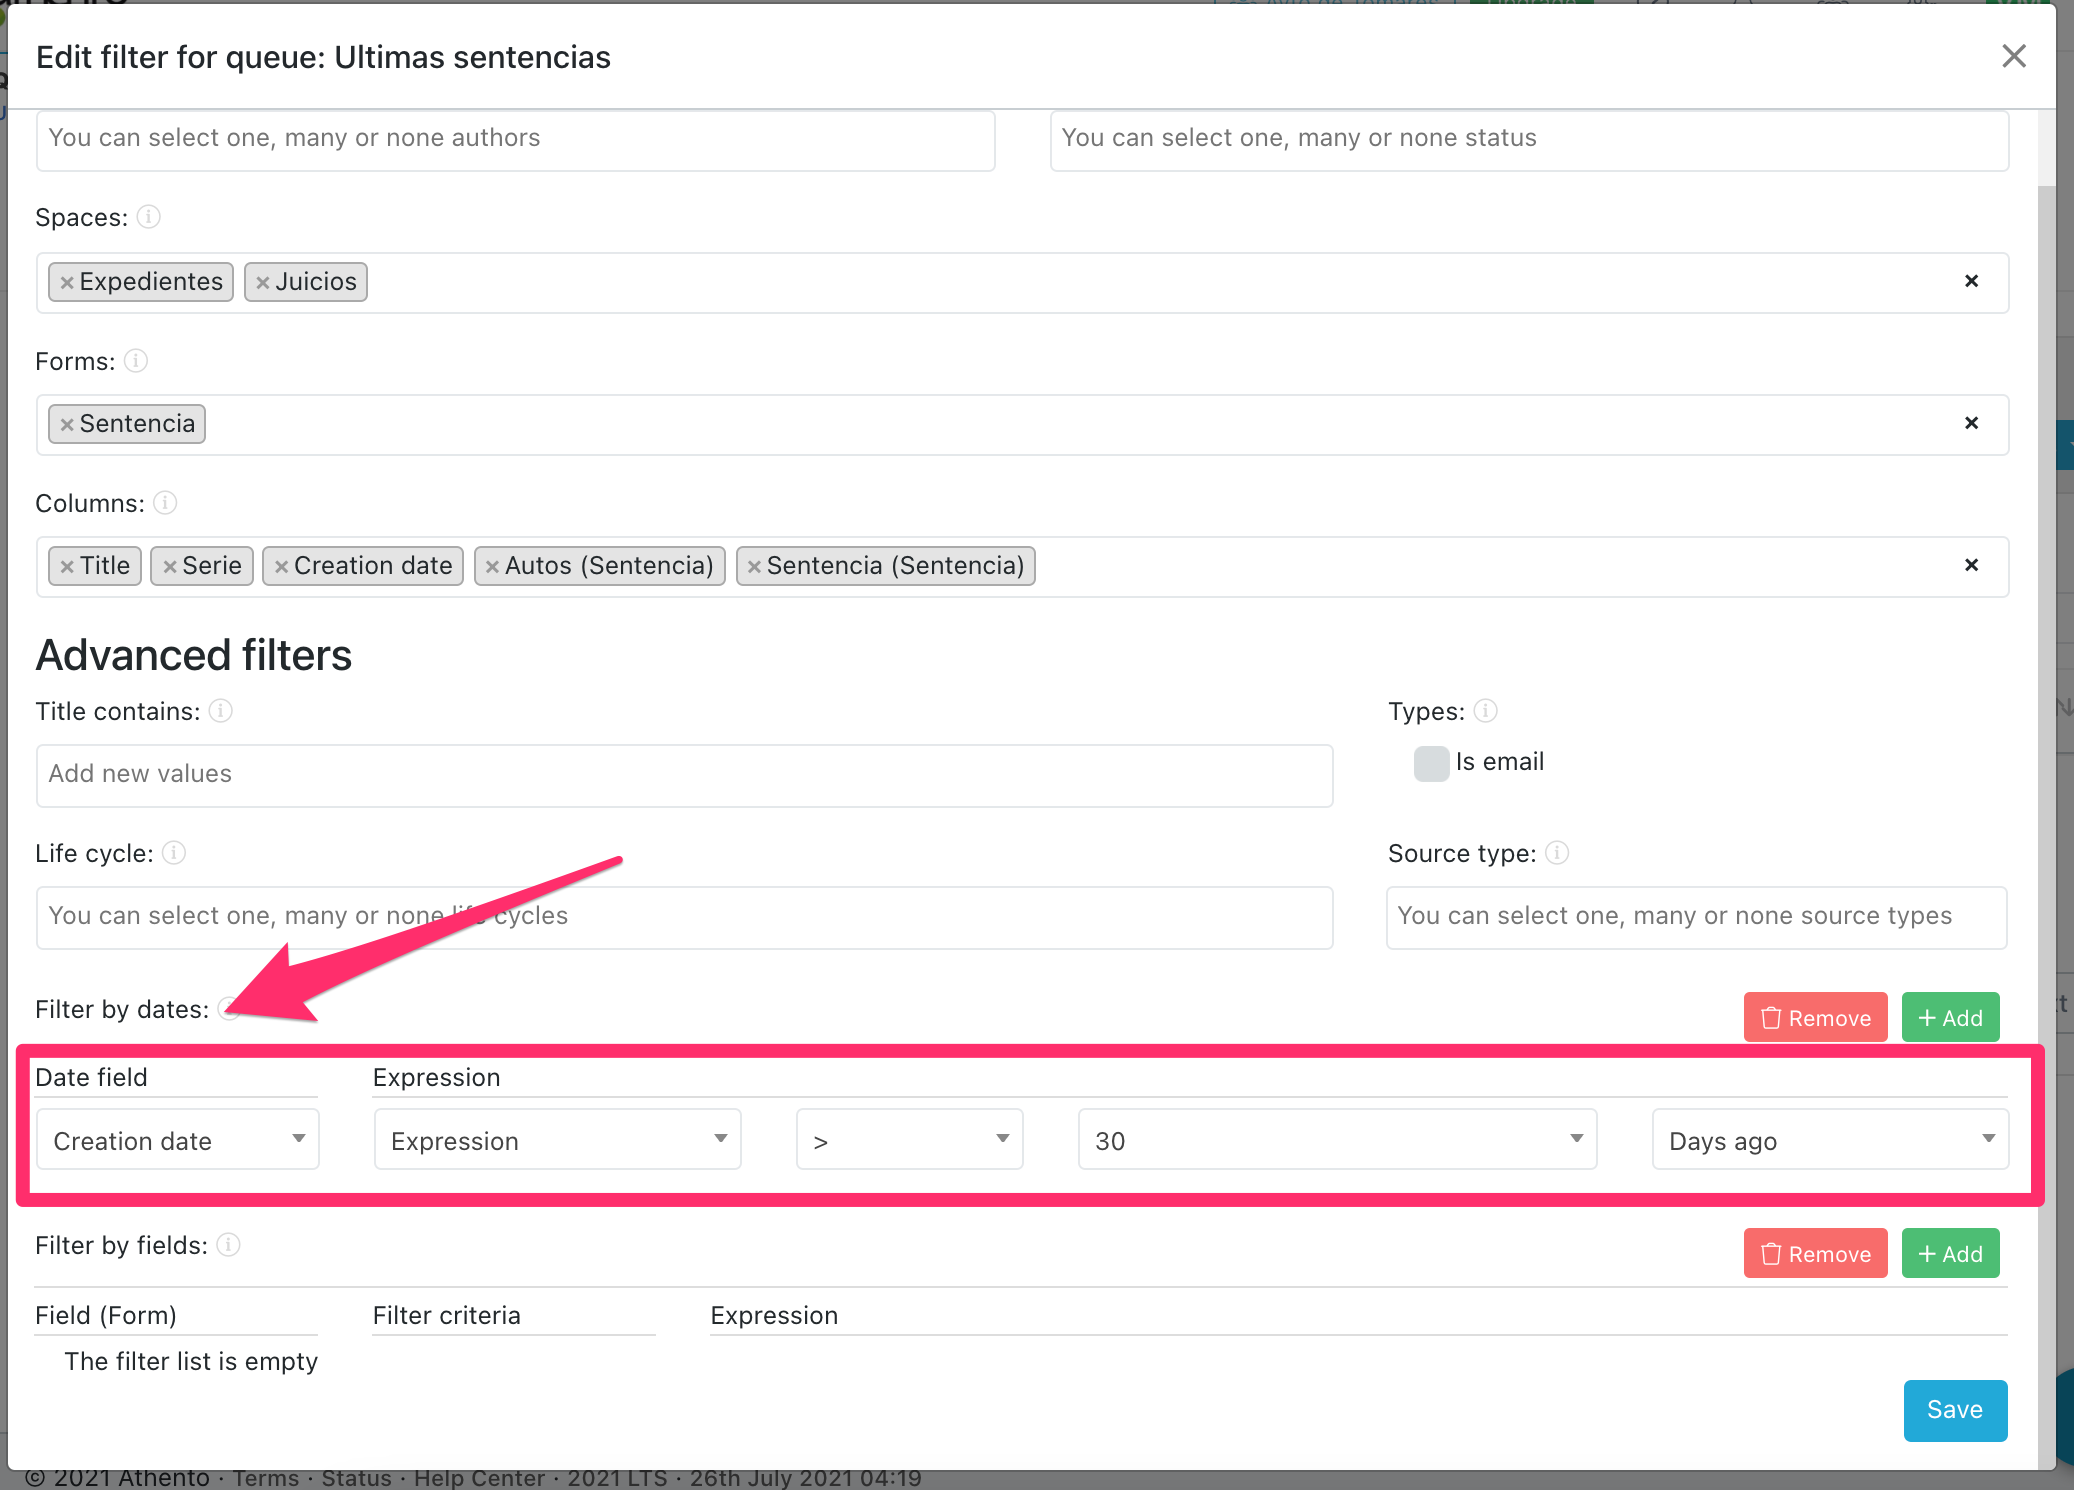Remove the Expedientes tag from Spaces
2074x1490 pixels.
(67, 282)
